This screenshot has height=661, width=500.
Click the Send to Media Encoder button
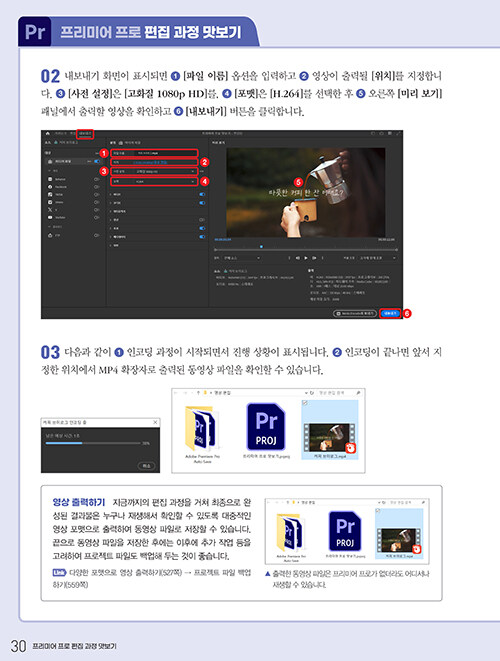[x=355, y=313]
